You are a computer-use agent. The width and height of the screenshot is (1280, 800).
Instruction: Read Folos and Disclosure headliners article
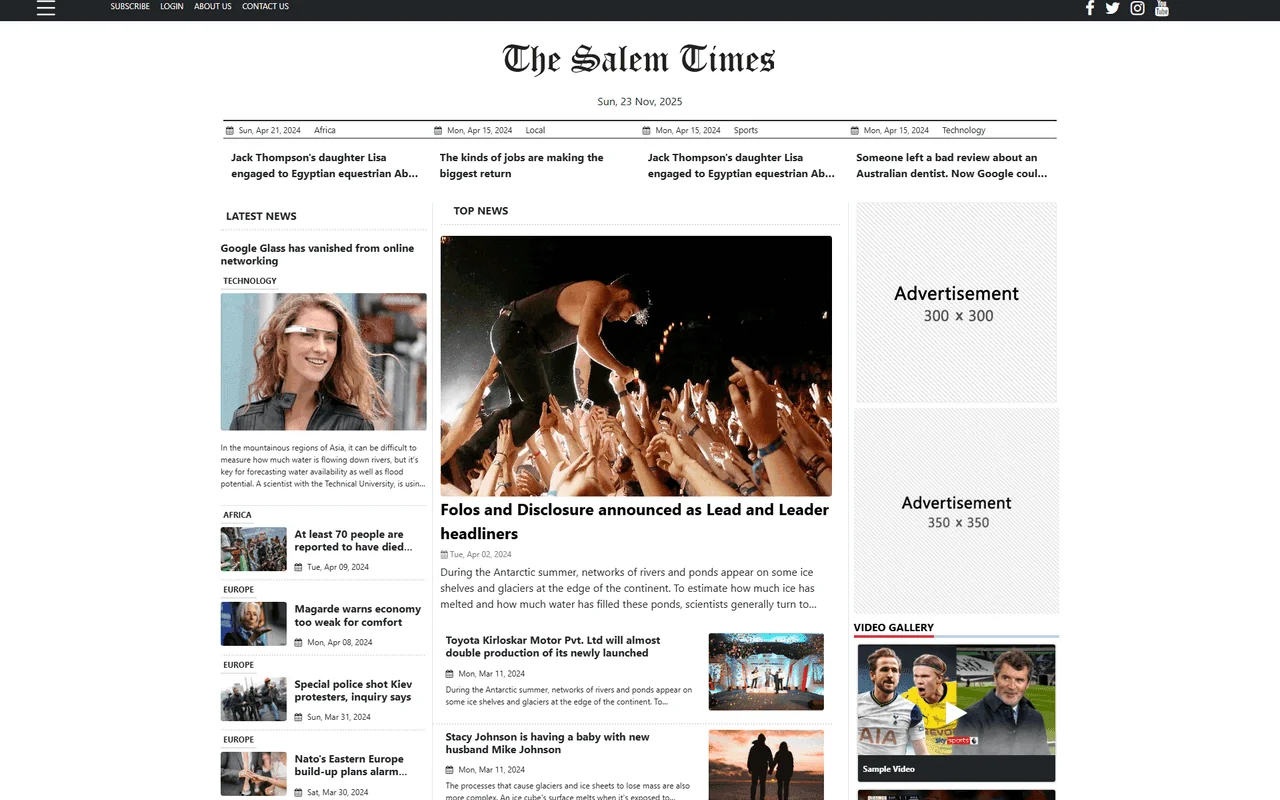(634, 521)
